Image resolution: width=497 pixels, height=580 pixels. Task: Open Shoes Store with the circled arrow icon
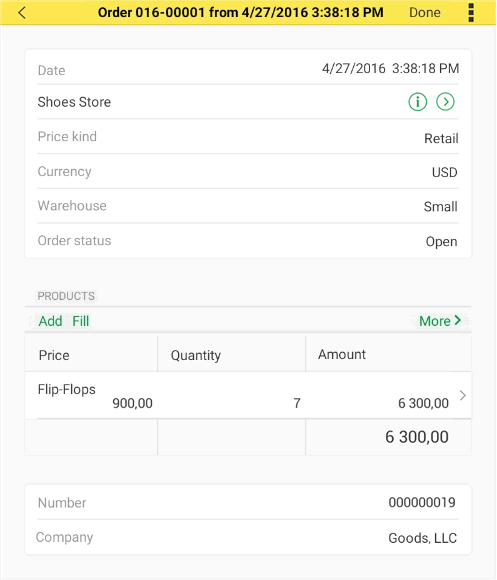445,101
